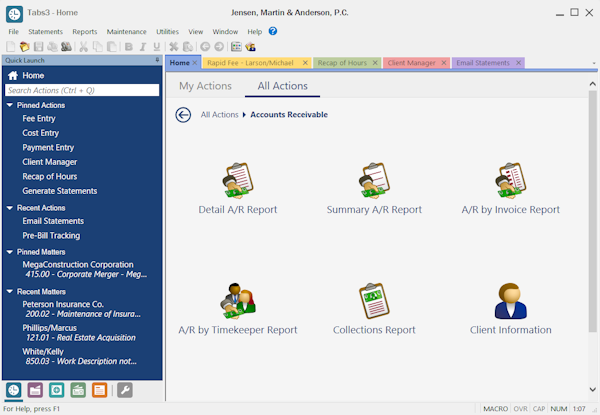Open the Statements menu
Viewport: 600px width, 415px height.
tap(45, 32)
